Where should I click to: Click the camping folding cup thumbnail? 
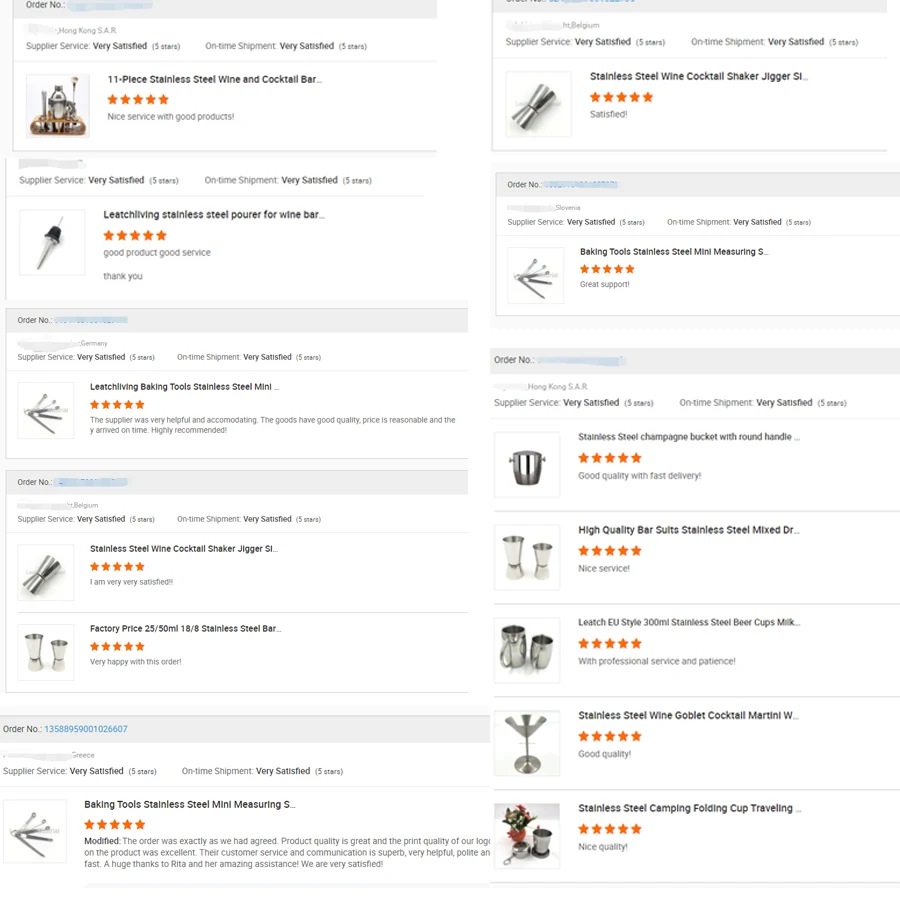(x=527, y=836)
